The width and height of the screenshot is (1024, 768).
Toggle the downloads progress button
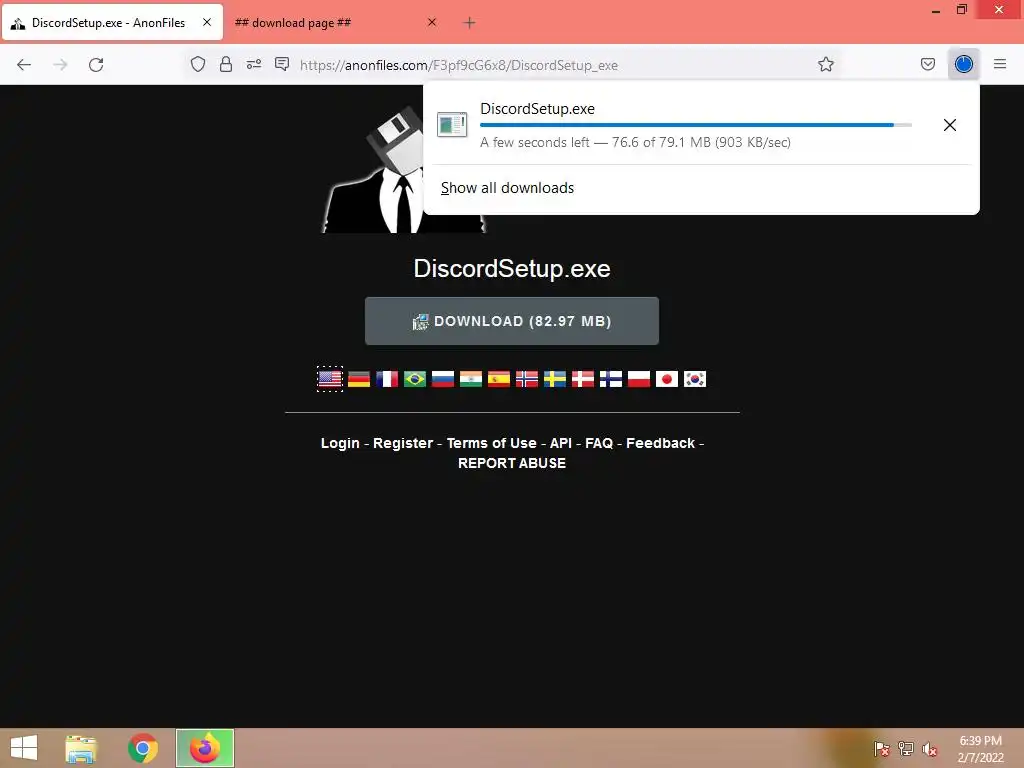[x=963, y=64]
